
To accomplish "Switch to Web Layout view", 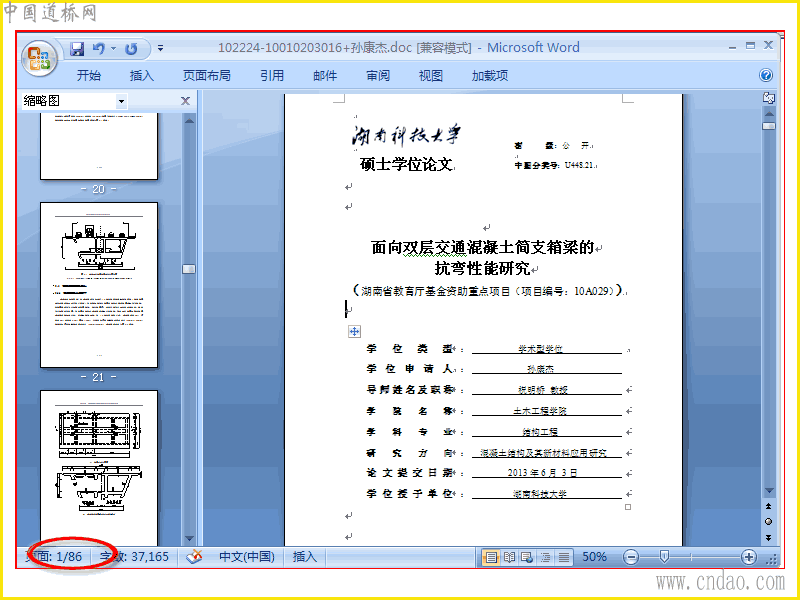I will point(527,557).
